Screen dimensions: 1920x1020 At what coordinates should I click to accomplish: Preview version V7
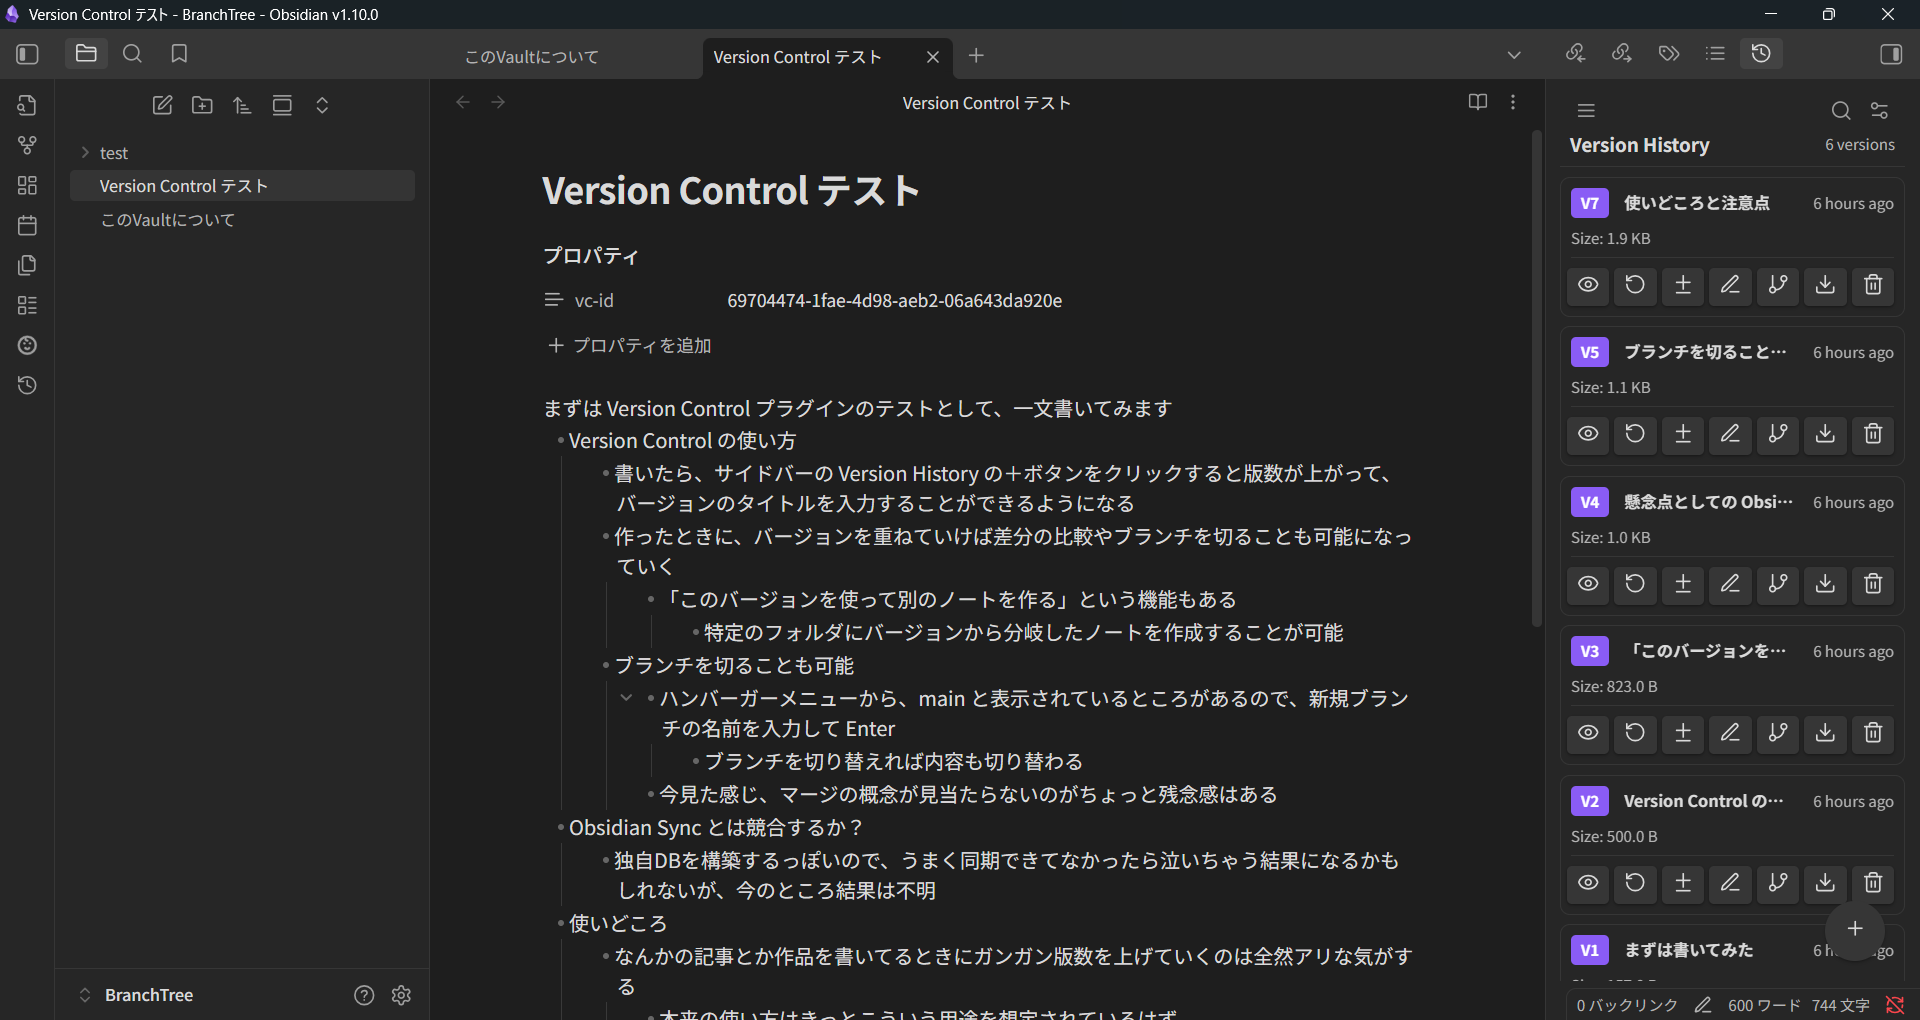tap(1588, 285)
